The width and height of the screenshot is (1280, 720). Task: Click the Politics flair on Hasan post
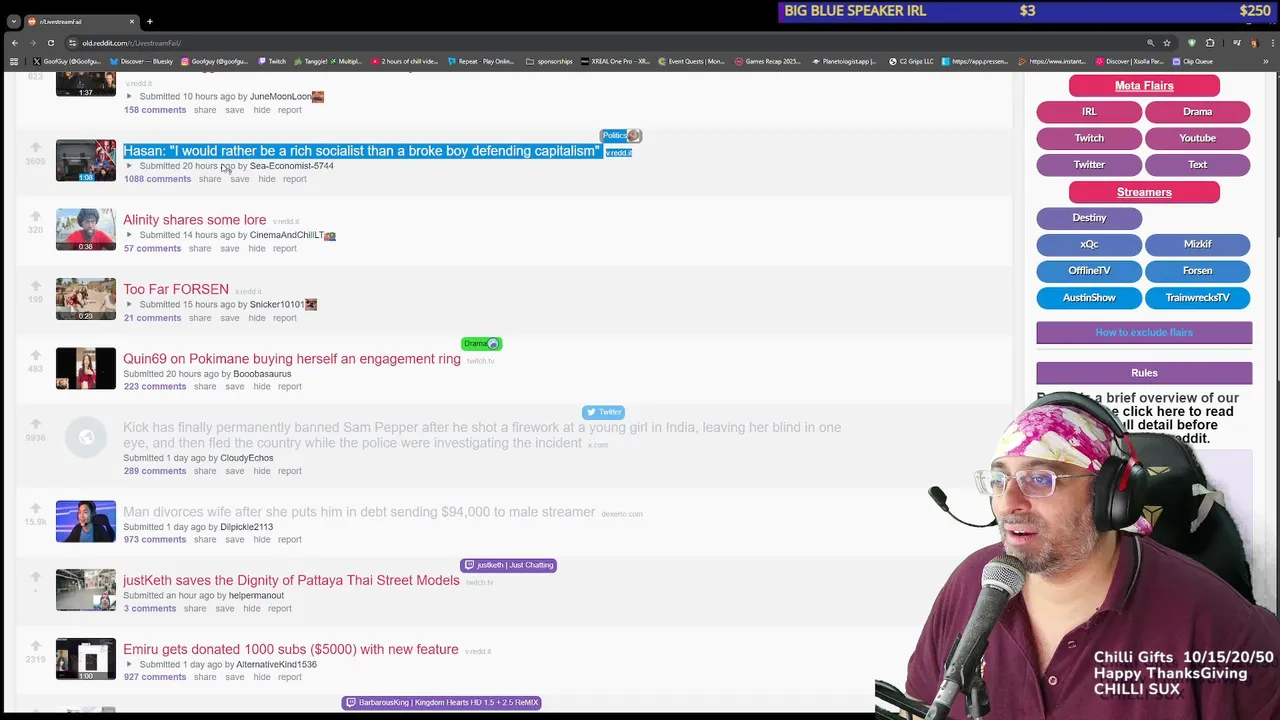pos(621,135)
